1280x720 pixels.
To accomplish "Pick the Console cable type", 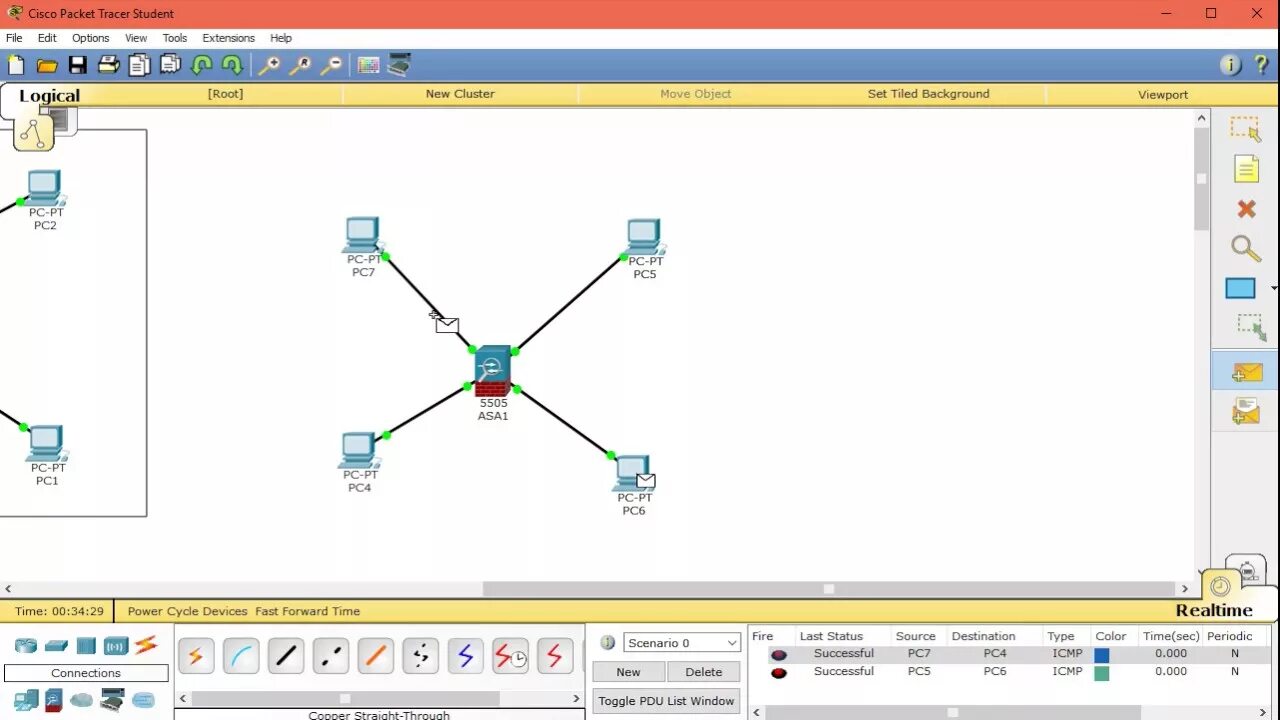I will (241, 656).
